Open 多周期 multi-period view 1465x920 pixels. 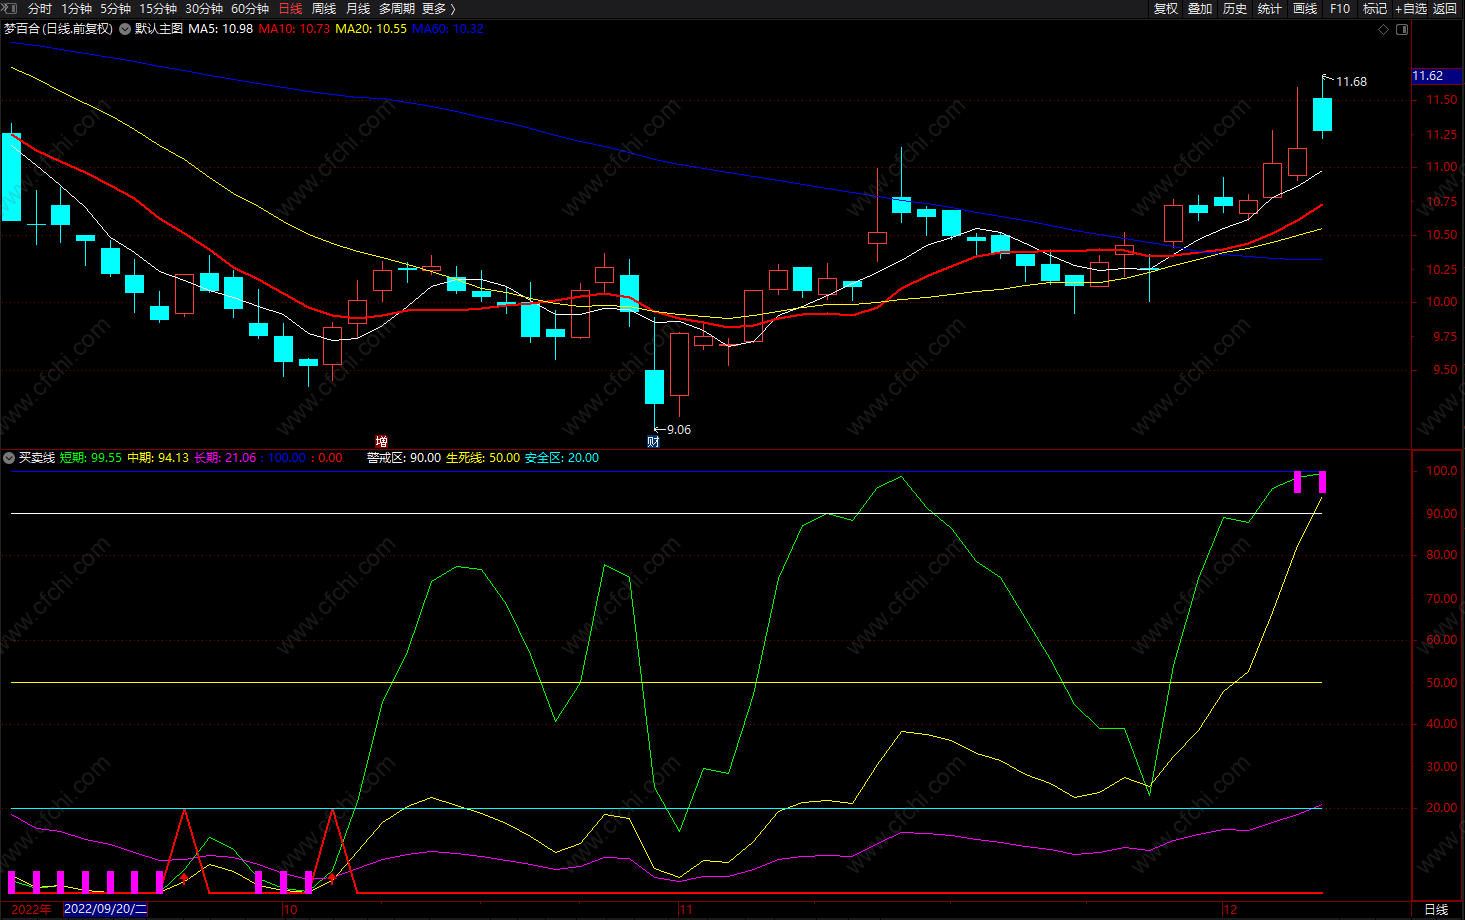click(x=397, y=8)
